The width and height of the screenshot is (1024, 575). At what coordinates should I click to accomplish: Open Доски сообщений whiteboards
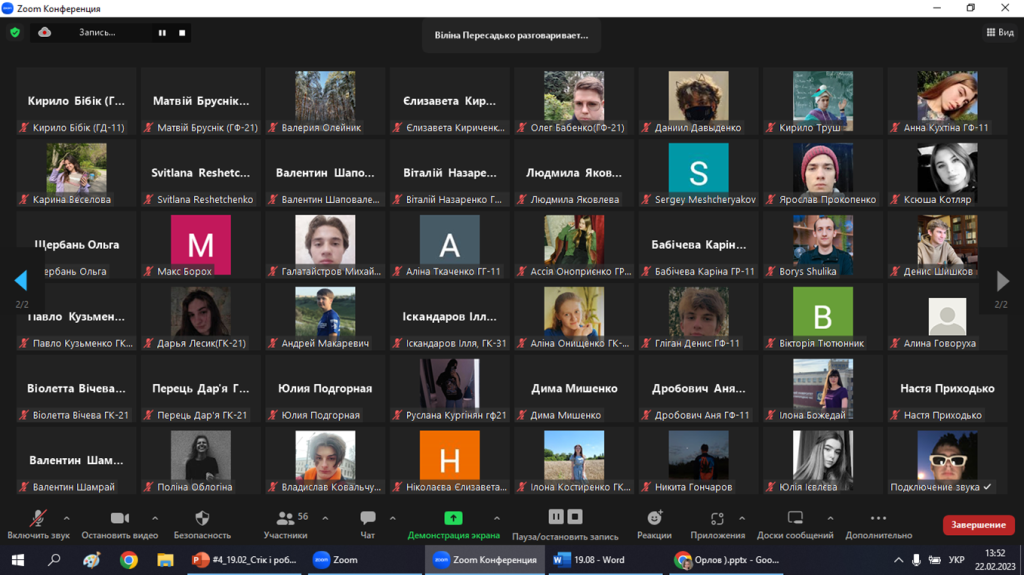point(796,519)
